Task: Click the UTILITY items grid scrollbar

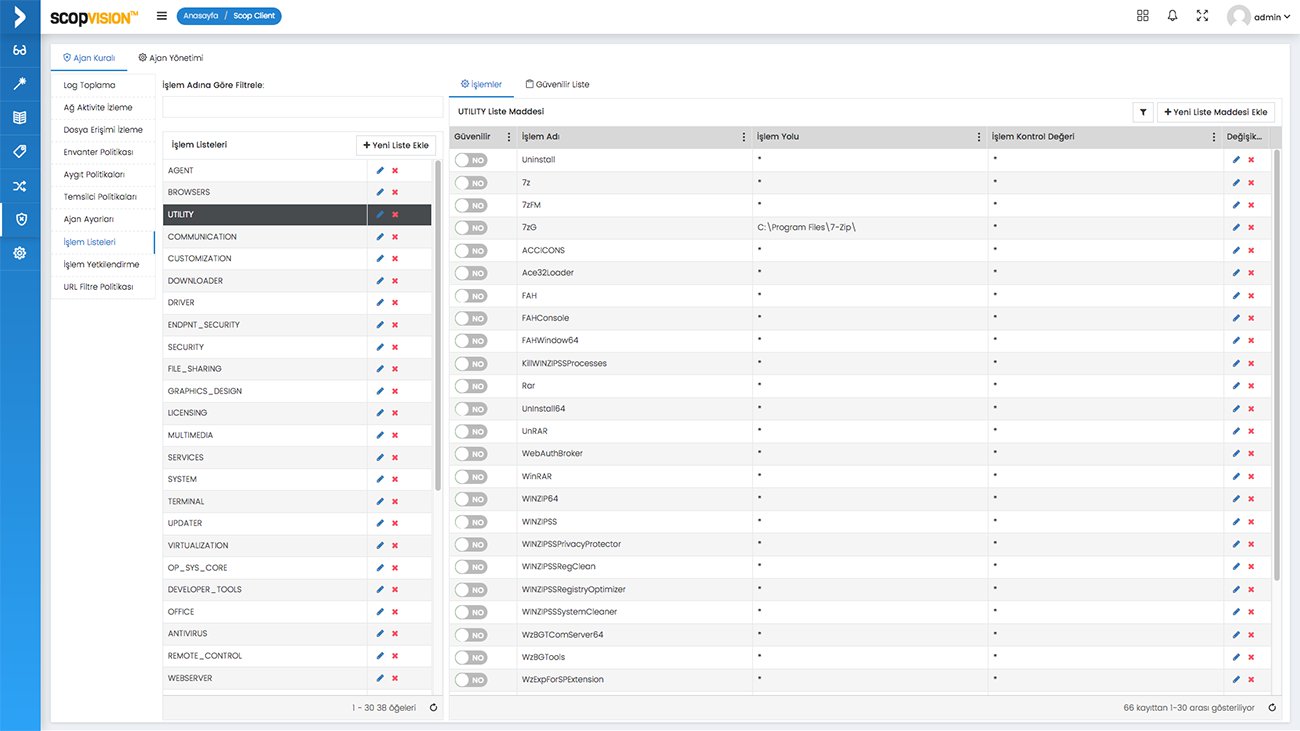Action: [x=1277, y=365]
